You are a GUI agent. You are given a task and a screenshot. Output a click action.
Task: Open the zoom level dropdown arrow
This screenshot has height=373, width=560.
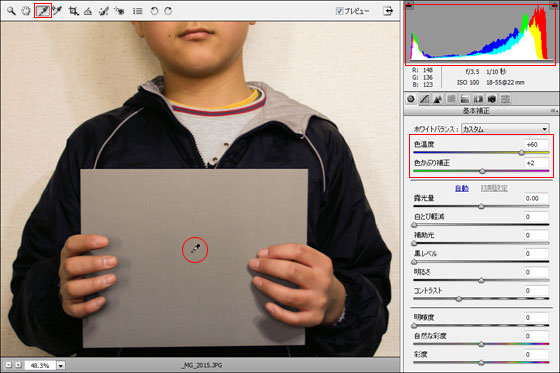[x=61, y=365]
